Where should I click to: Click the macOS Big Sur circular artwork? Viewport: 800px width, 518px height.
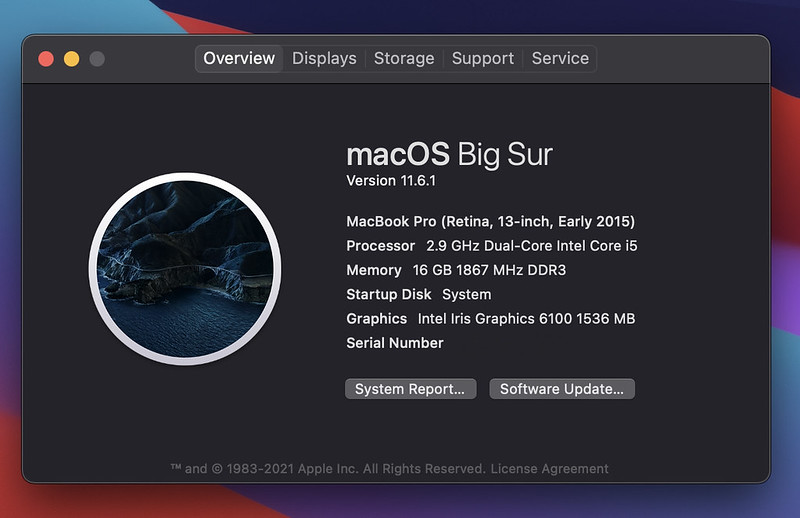[185, 269]
